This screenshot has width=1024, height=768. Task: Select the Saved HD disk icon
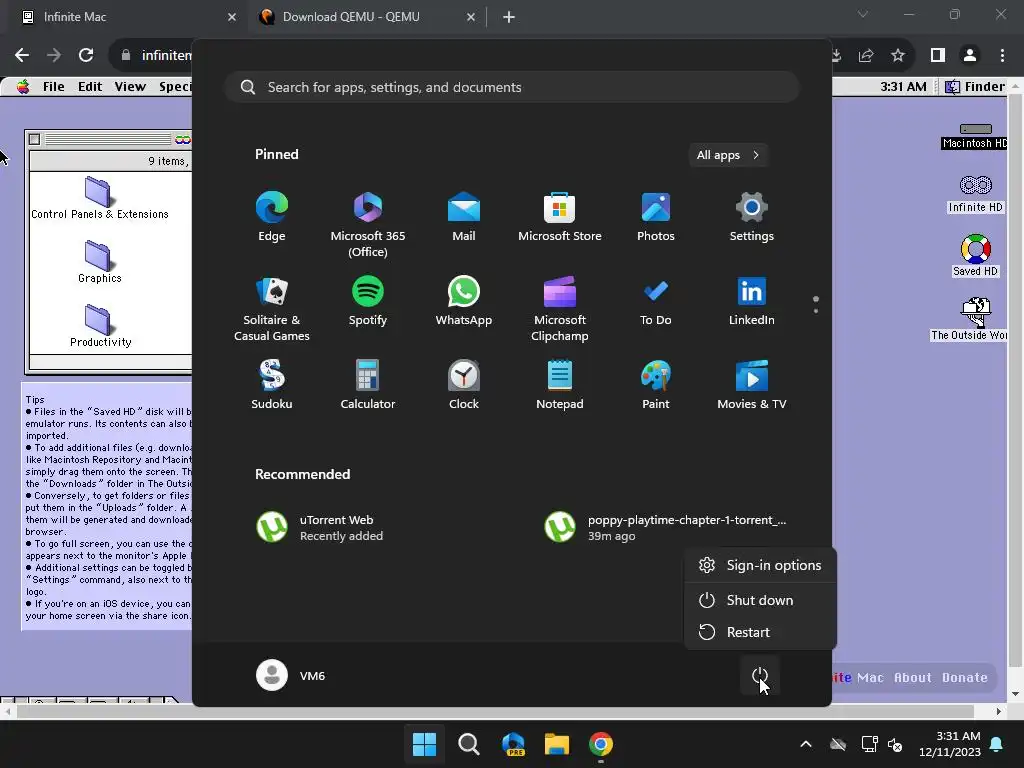pyautogui.click(x=976, y=255)
